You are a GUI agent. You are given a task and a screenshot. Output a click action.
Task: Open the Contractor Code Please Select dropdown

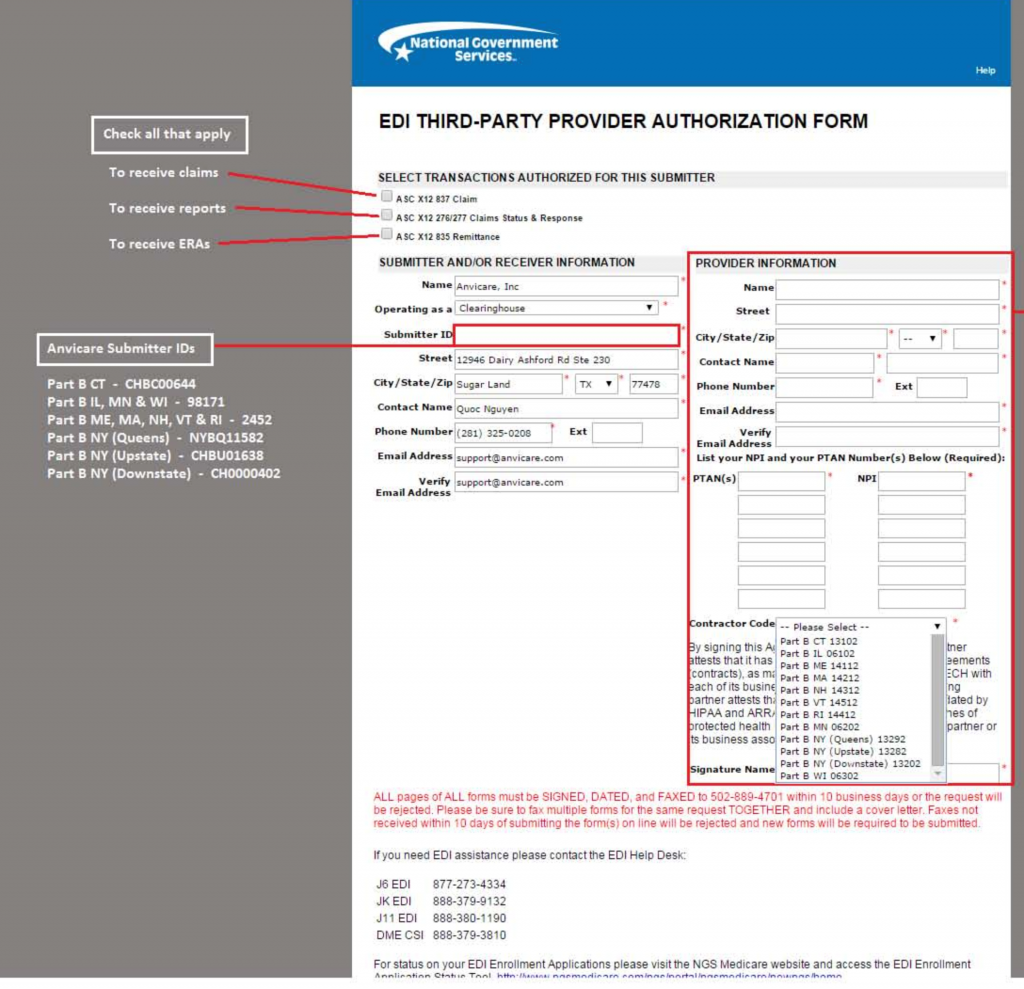860,626
